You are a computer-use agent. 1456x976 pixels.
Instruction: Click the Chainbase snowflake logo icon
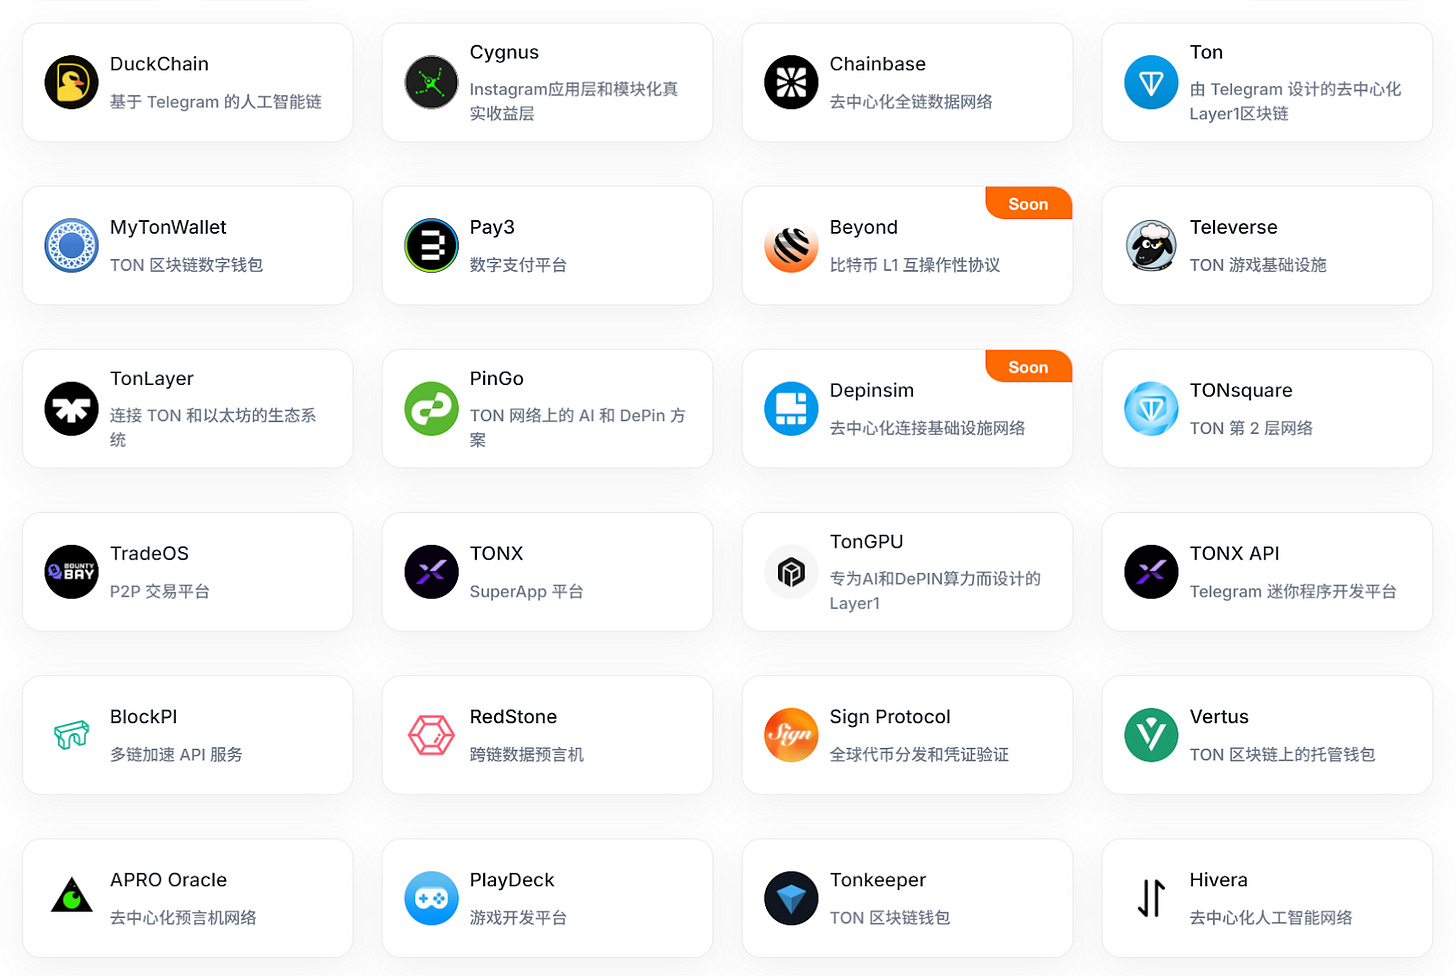(x=791, y=82)
